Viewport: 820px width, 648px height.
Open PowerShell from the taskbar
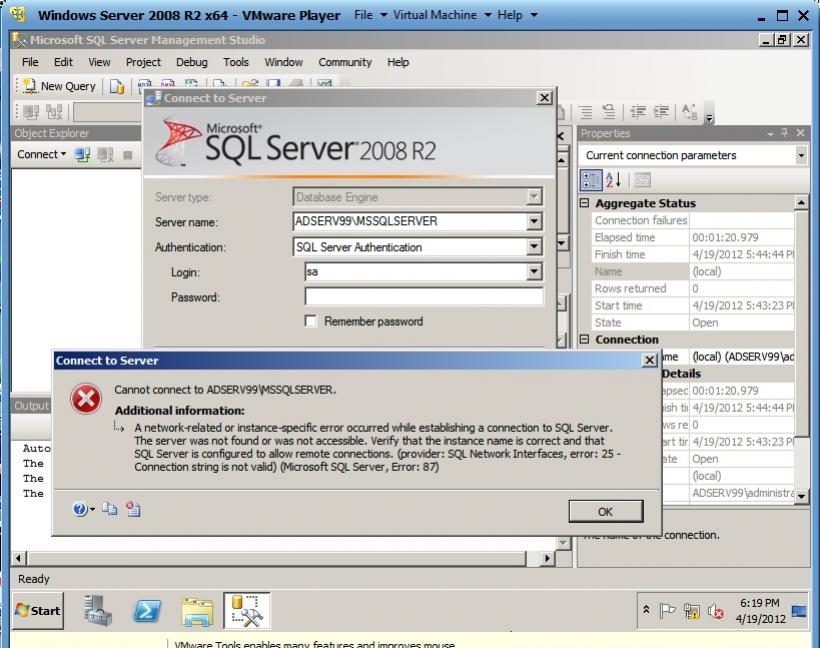pyautogui.click(x=147, y=611)
